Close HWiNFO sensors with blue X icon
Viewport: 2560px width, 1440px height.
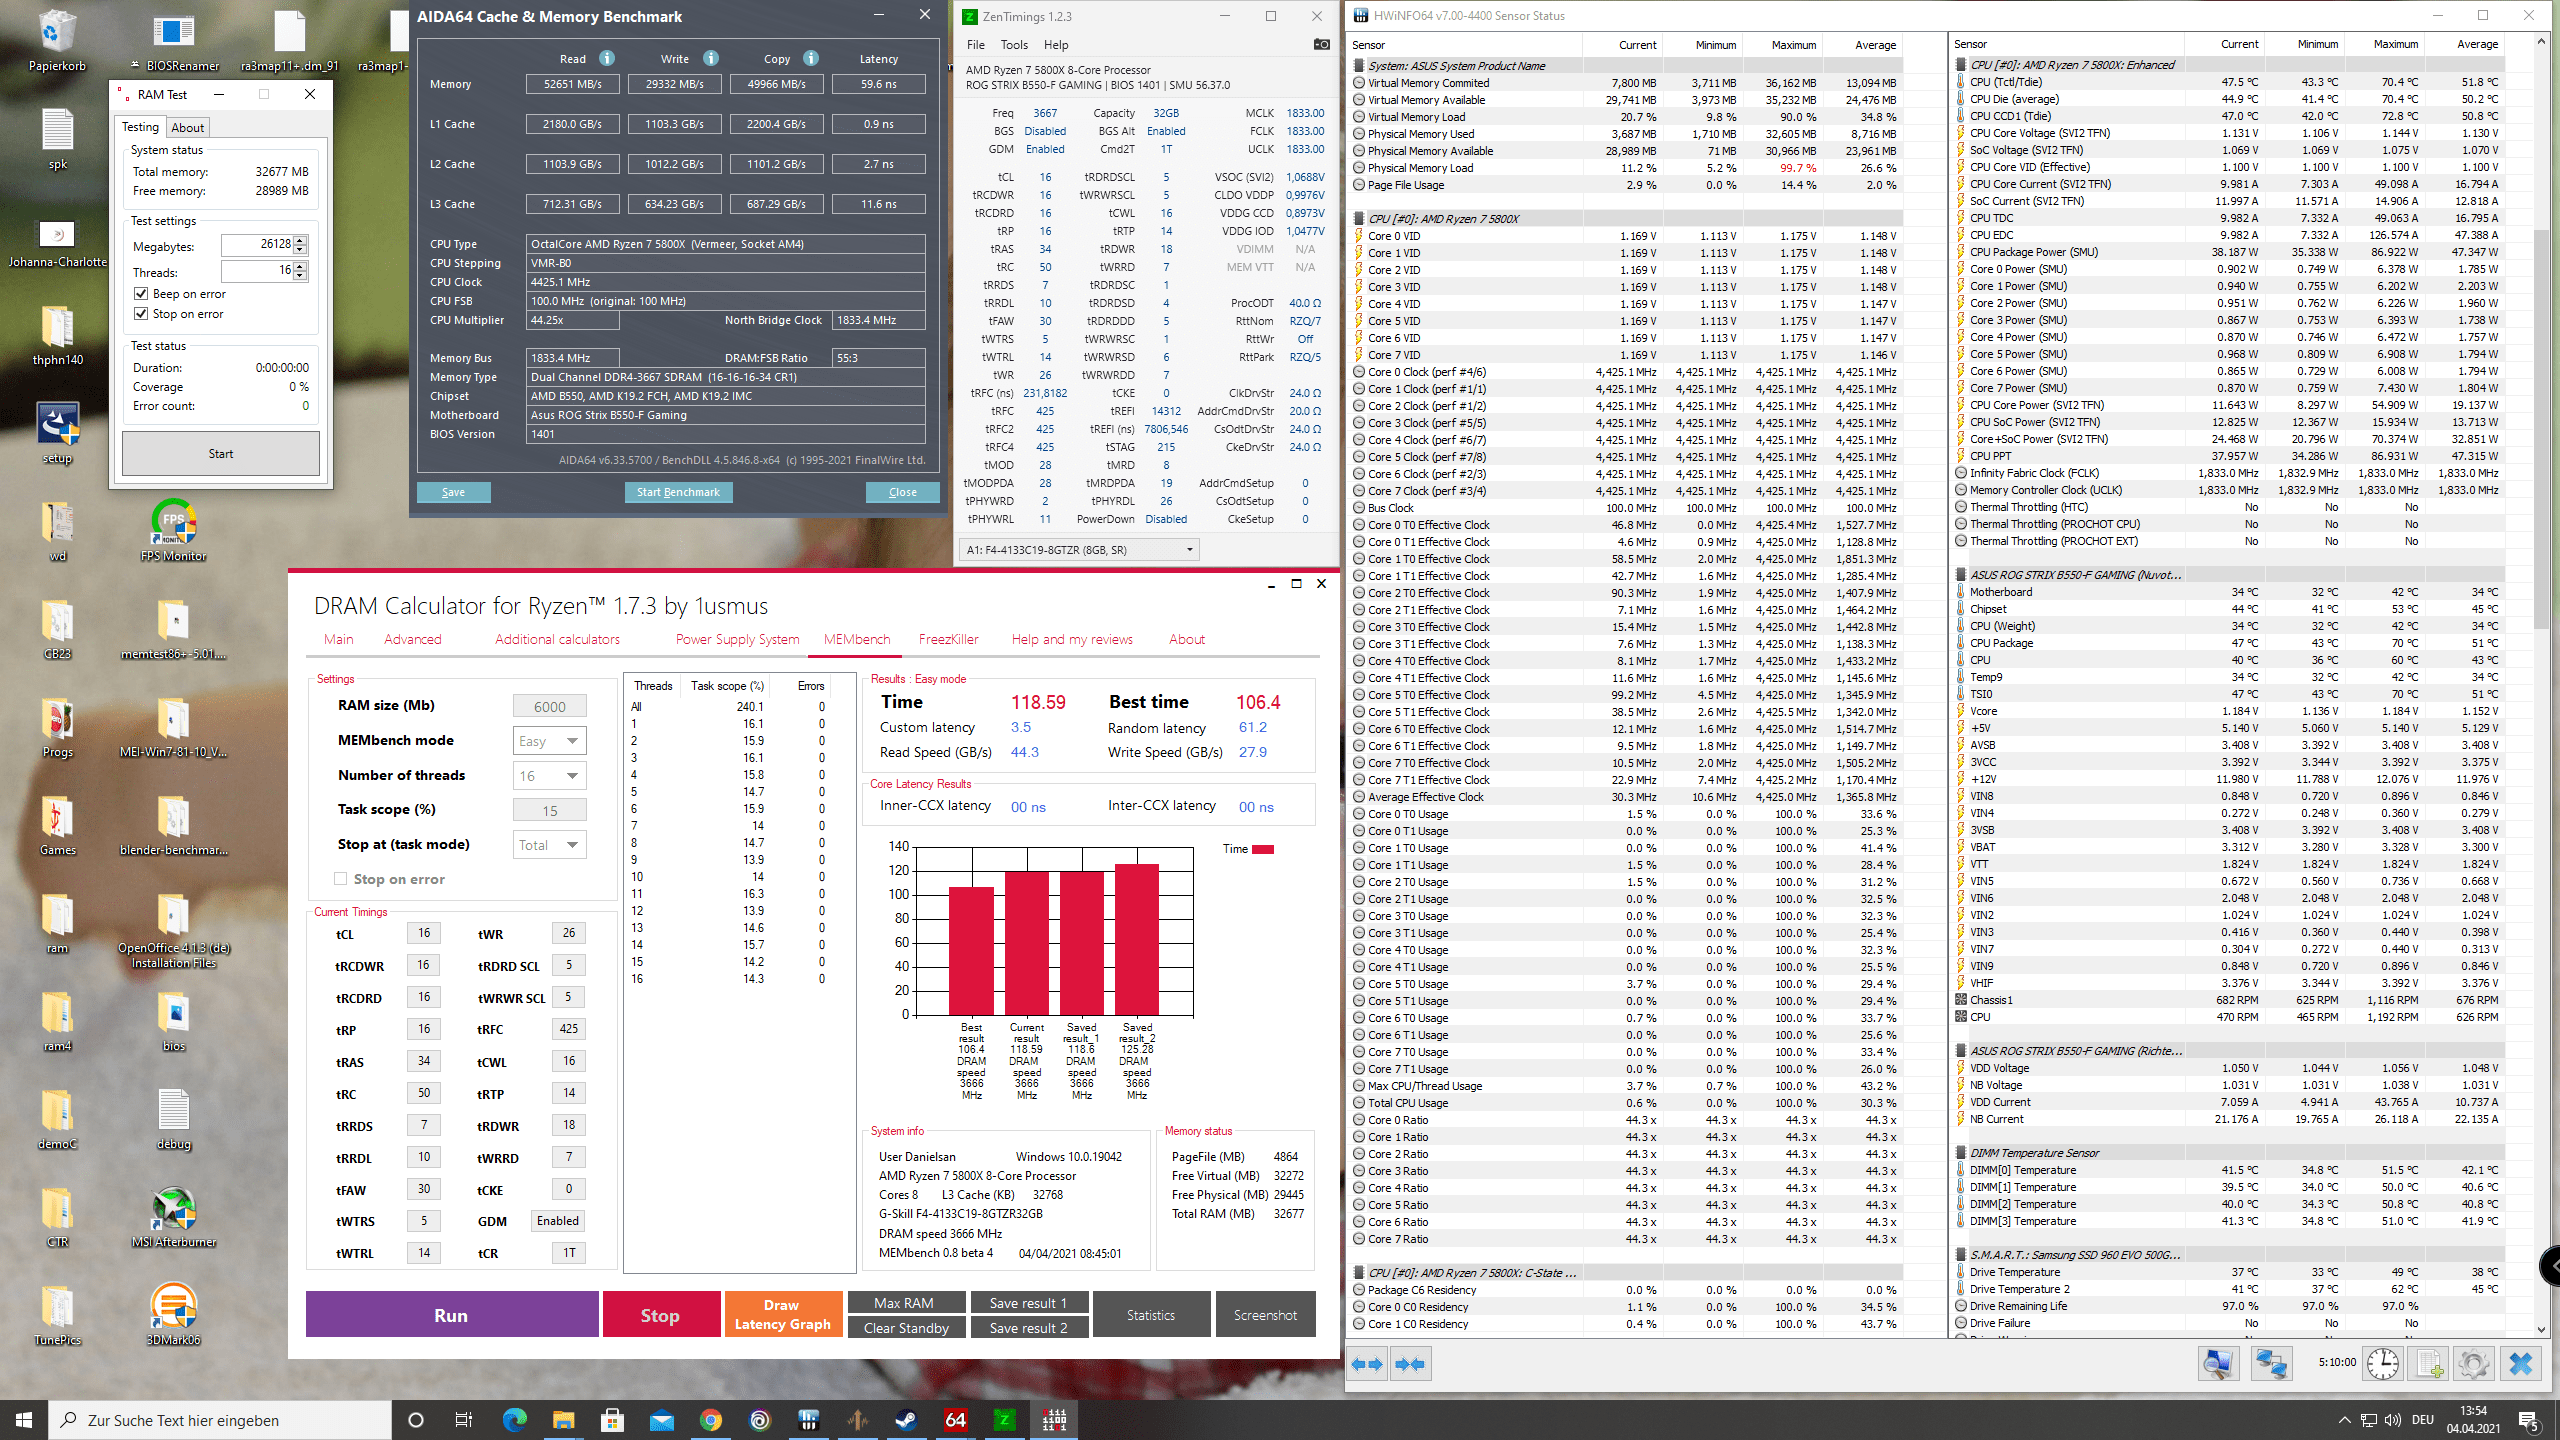(2520, 1364)
